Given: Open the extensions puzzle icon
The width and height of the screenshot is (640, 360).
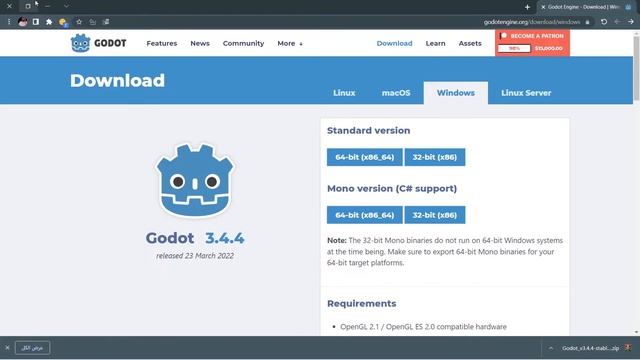Looking at the screenshot, I should (49, 22).
